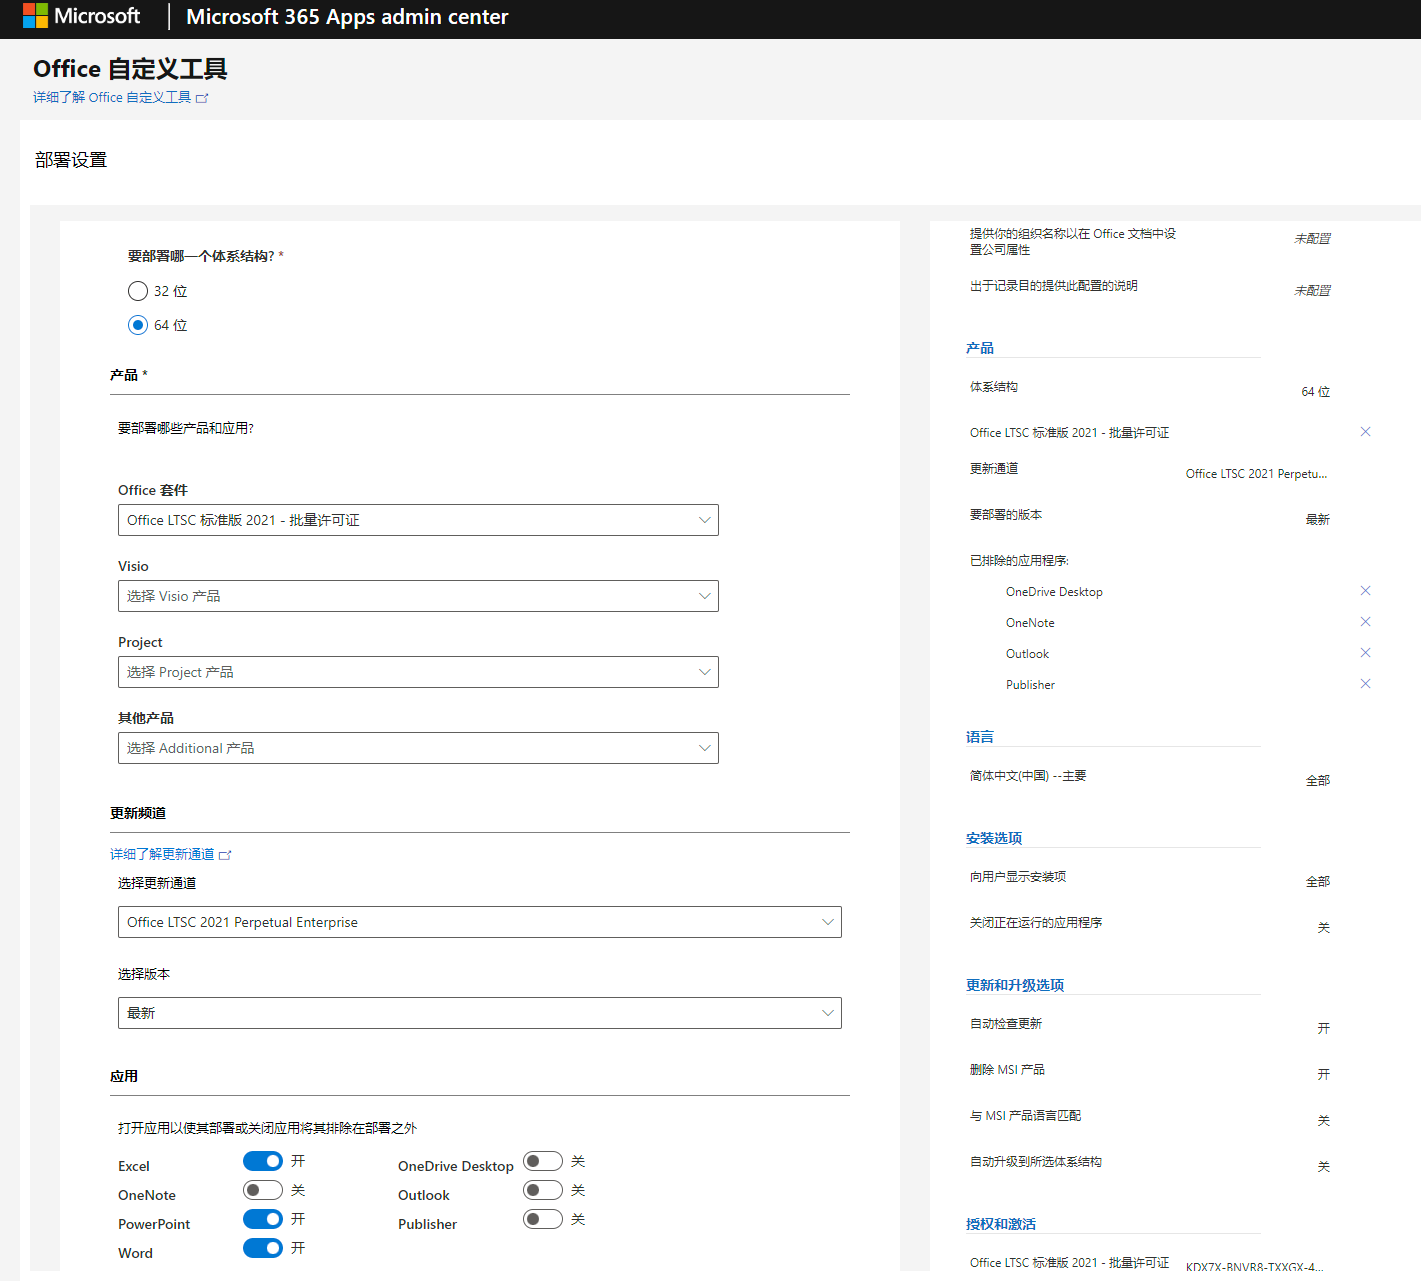The height and width of the screenshot is (1285, 1421).
Task: Click the 关闭正在运行的应用程序 summary row
Action: pyautogui.click(x=1150, y=924)
